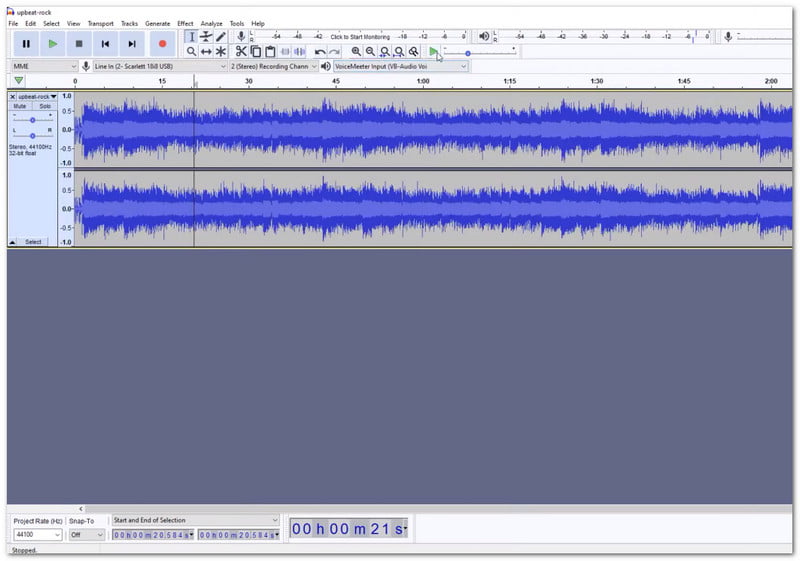Open the File menu

point(13,23)
